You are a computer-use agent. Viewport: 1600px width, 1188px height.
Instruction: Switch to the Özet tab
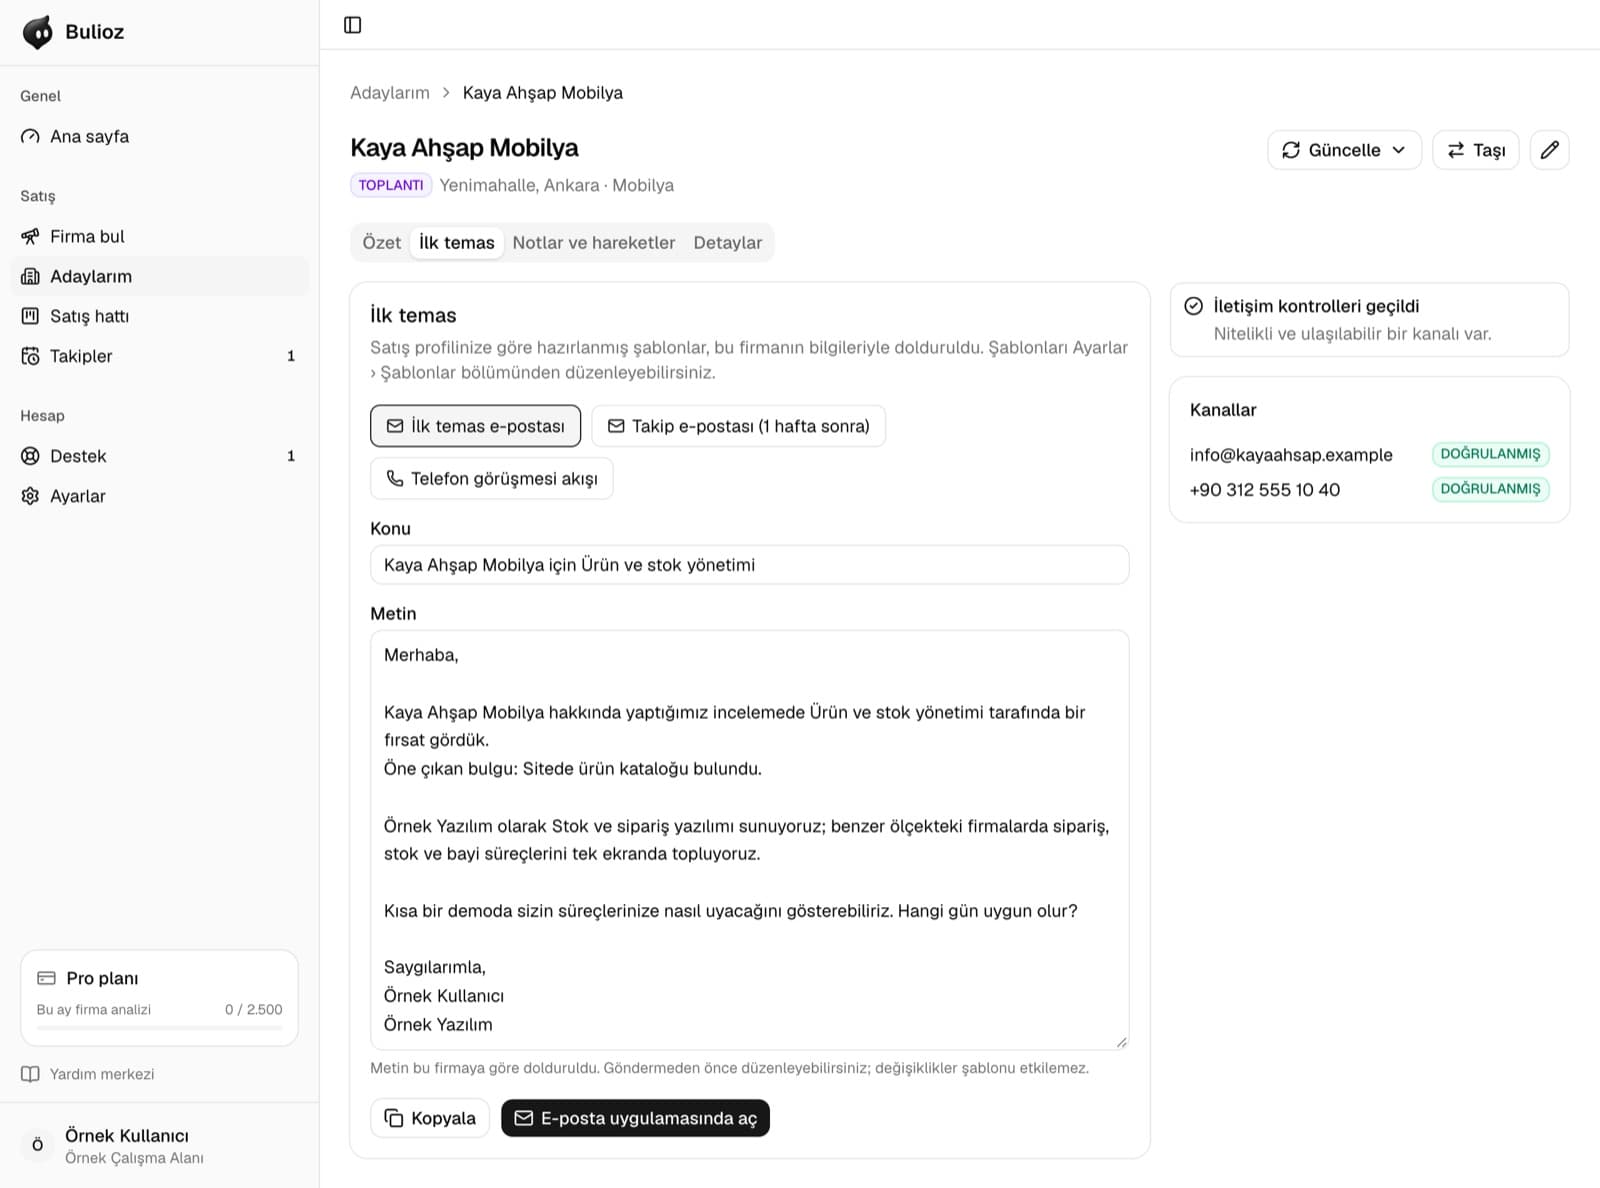(x=382, y=242)
